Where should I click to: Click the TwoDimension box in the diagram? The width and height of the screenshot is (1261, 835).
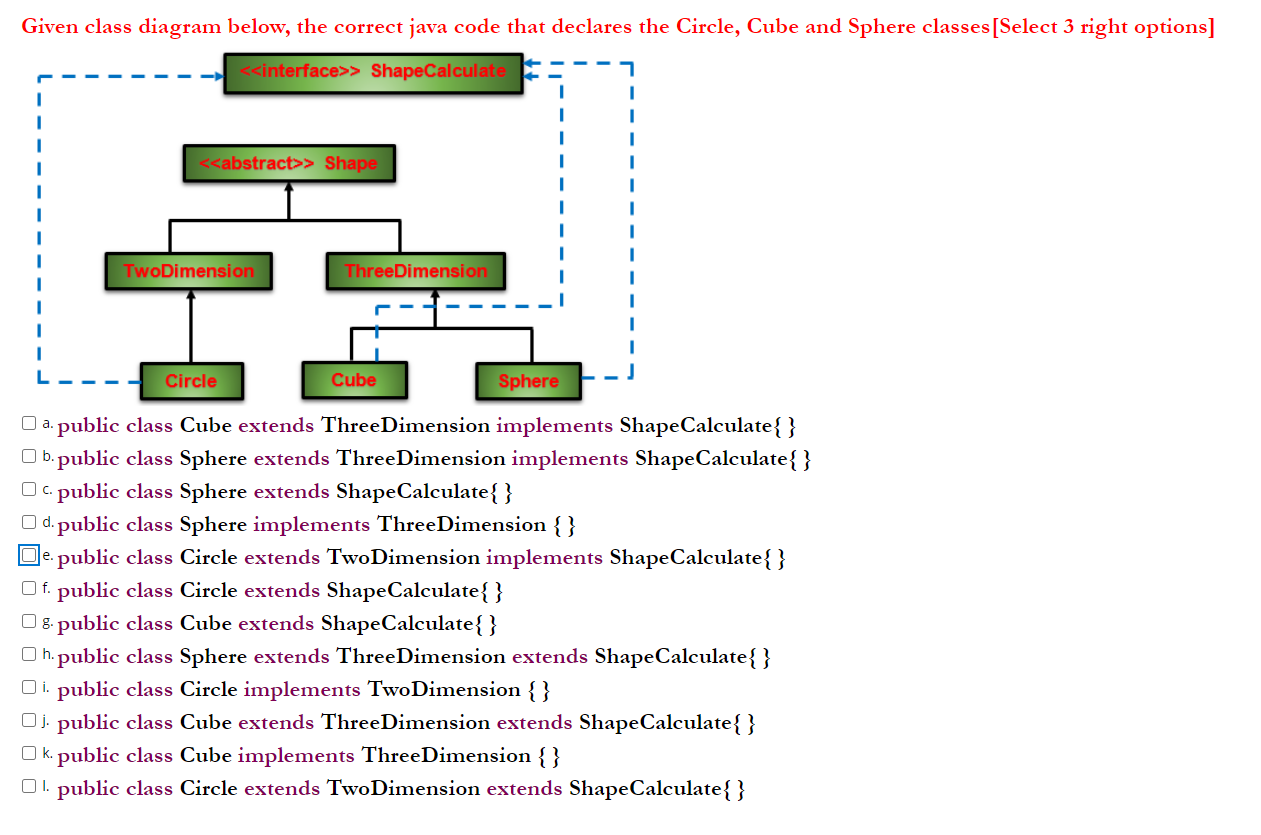point(188,270)
